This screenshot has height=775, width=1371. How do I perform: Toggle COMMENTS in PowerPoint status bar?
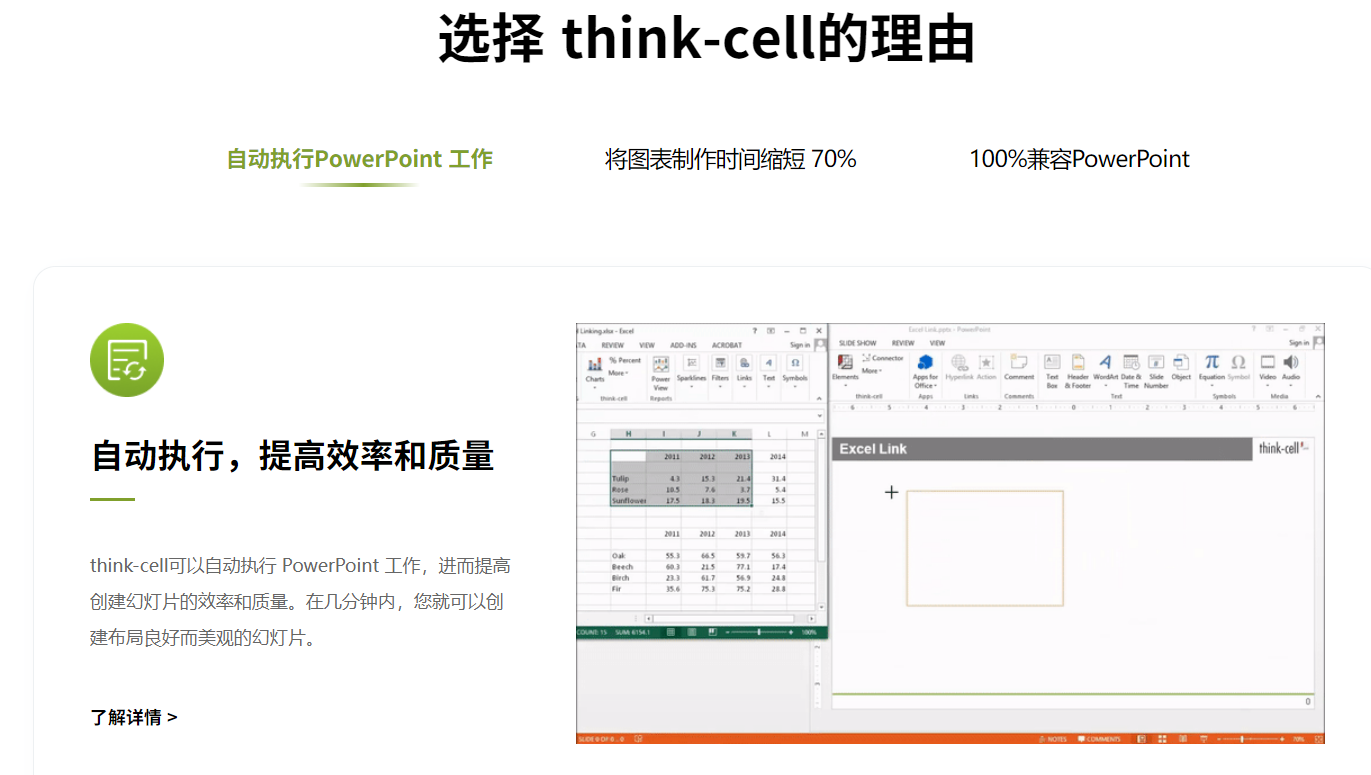(1099, 739)
